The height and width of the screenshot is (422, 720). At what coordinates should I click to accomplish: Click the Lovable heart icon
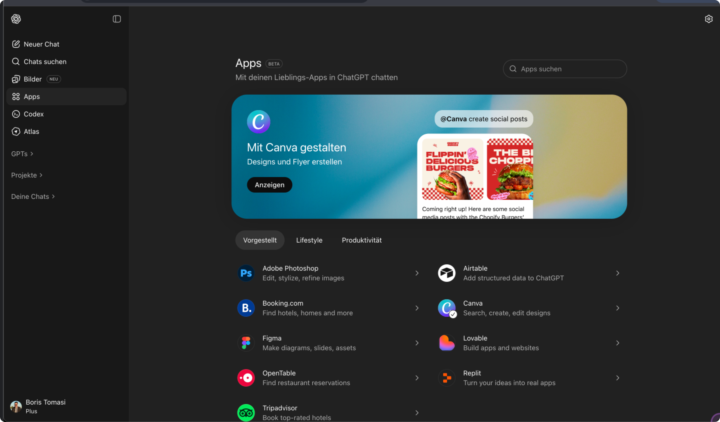click(x=446, y=343)
